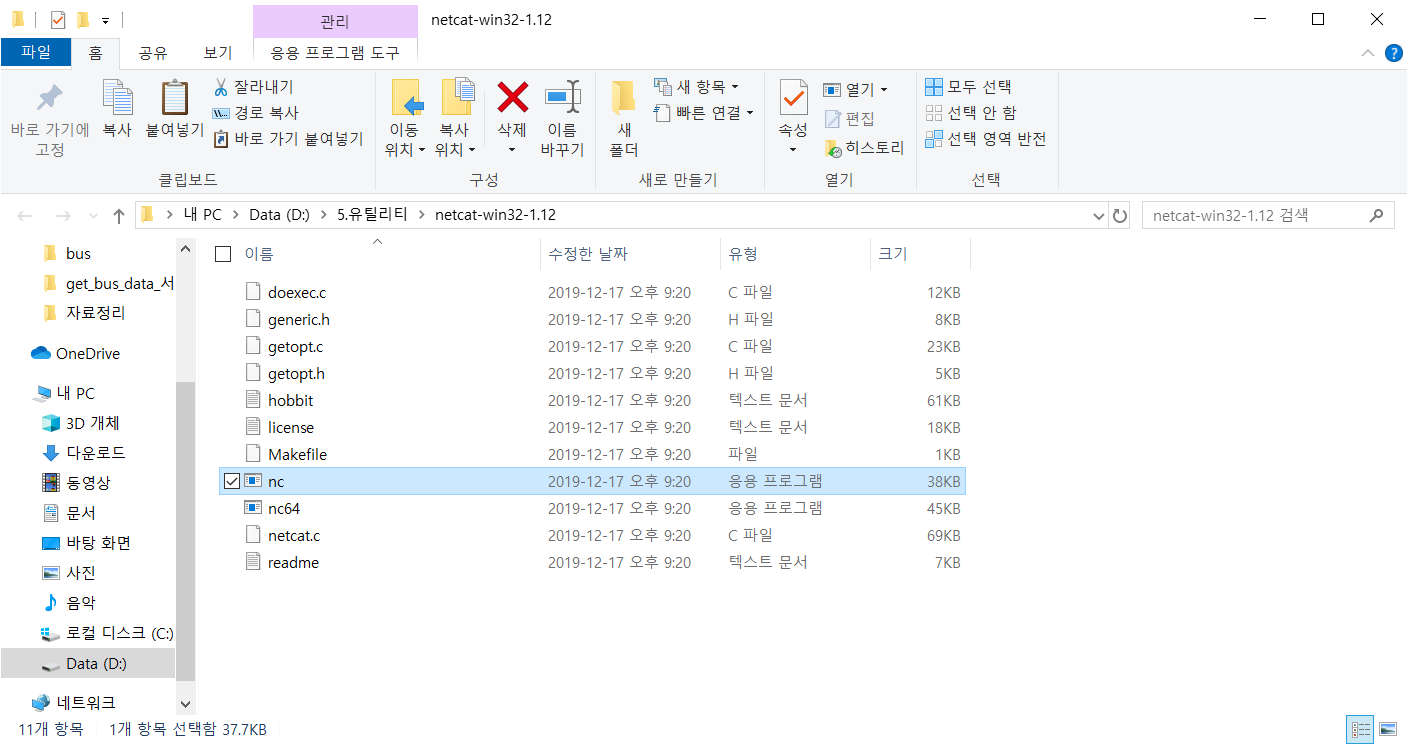This screenshot has height=745, width=1408.
Task: Switch to the 공유 share tab
Action: (x=153, y=53)
